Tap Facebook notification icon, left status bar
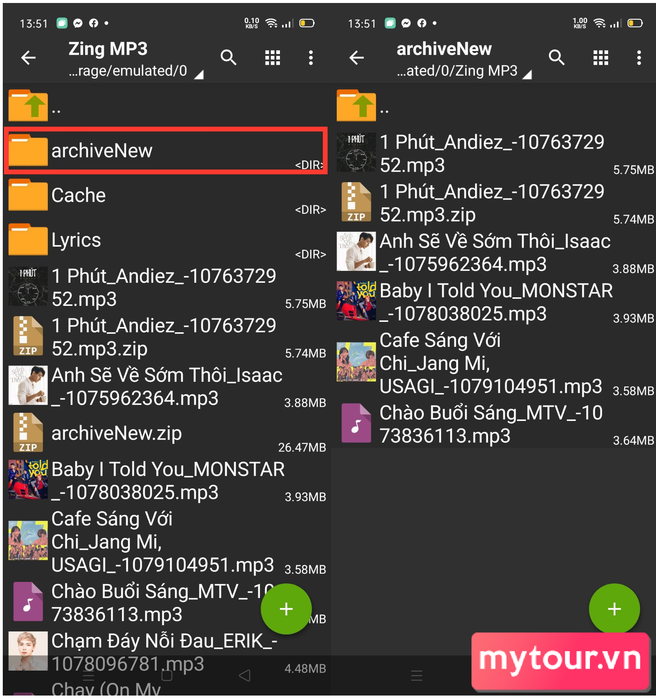 (93, 23)
